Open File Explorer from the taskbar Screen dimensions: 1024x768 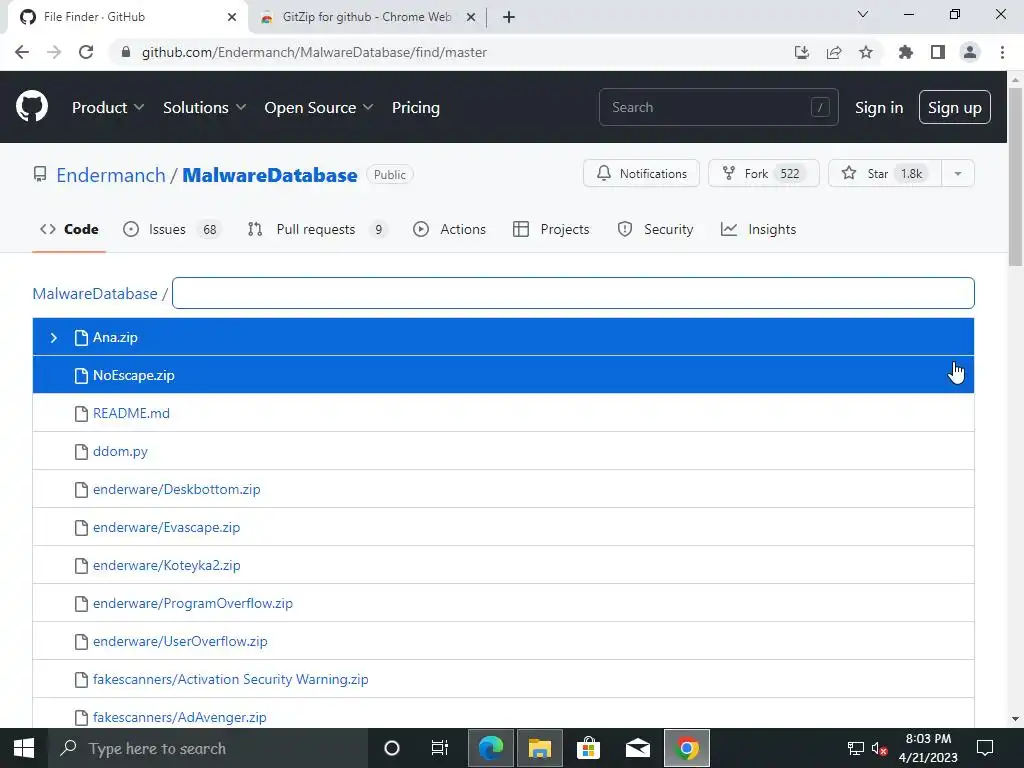(539, 748)
